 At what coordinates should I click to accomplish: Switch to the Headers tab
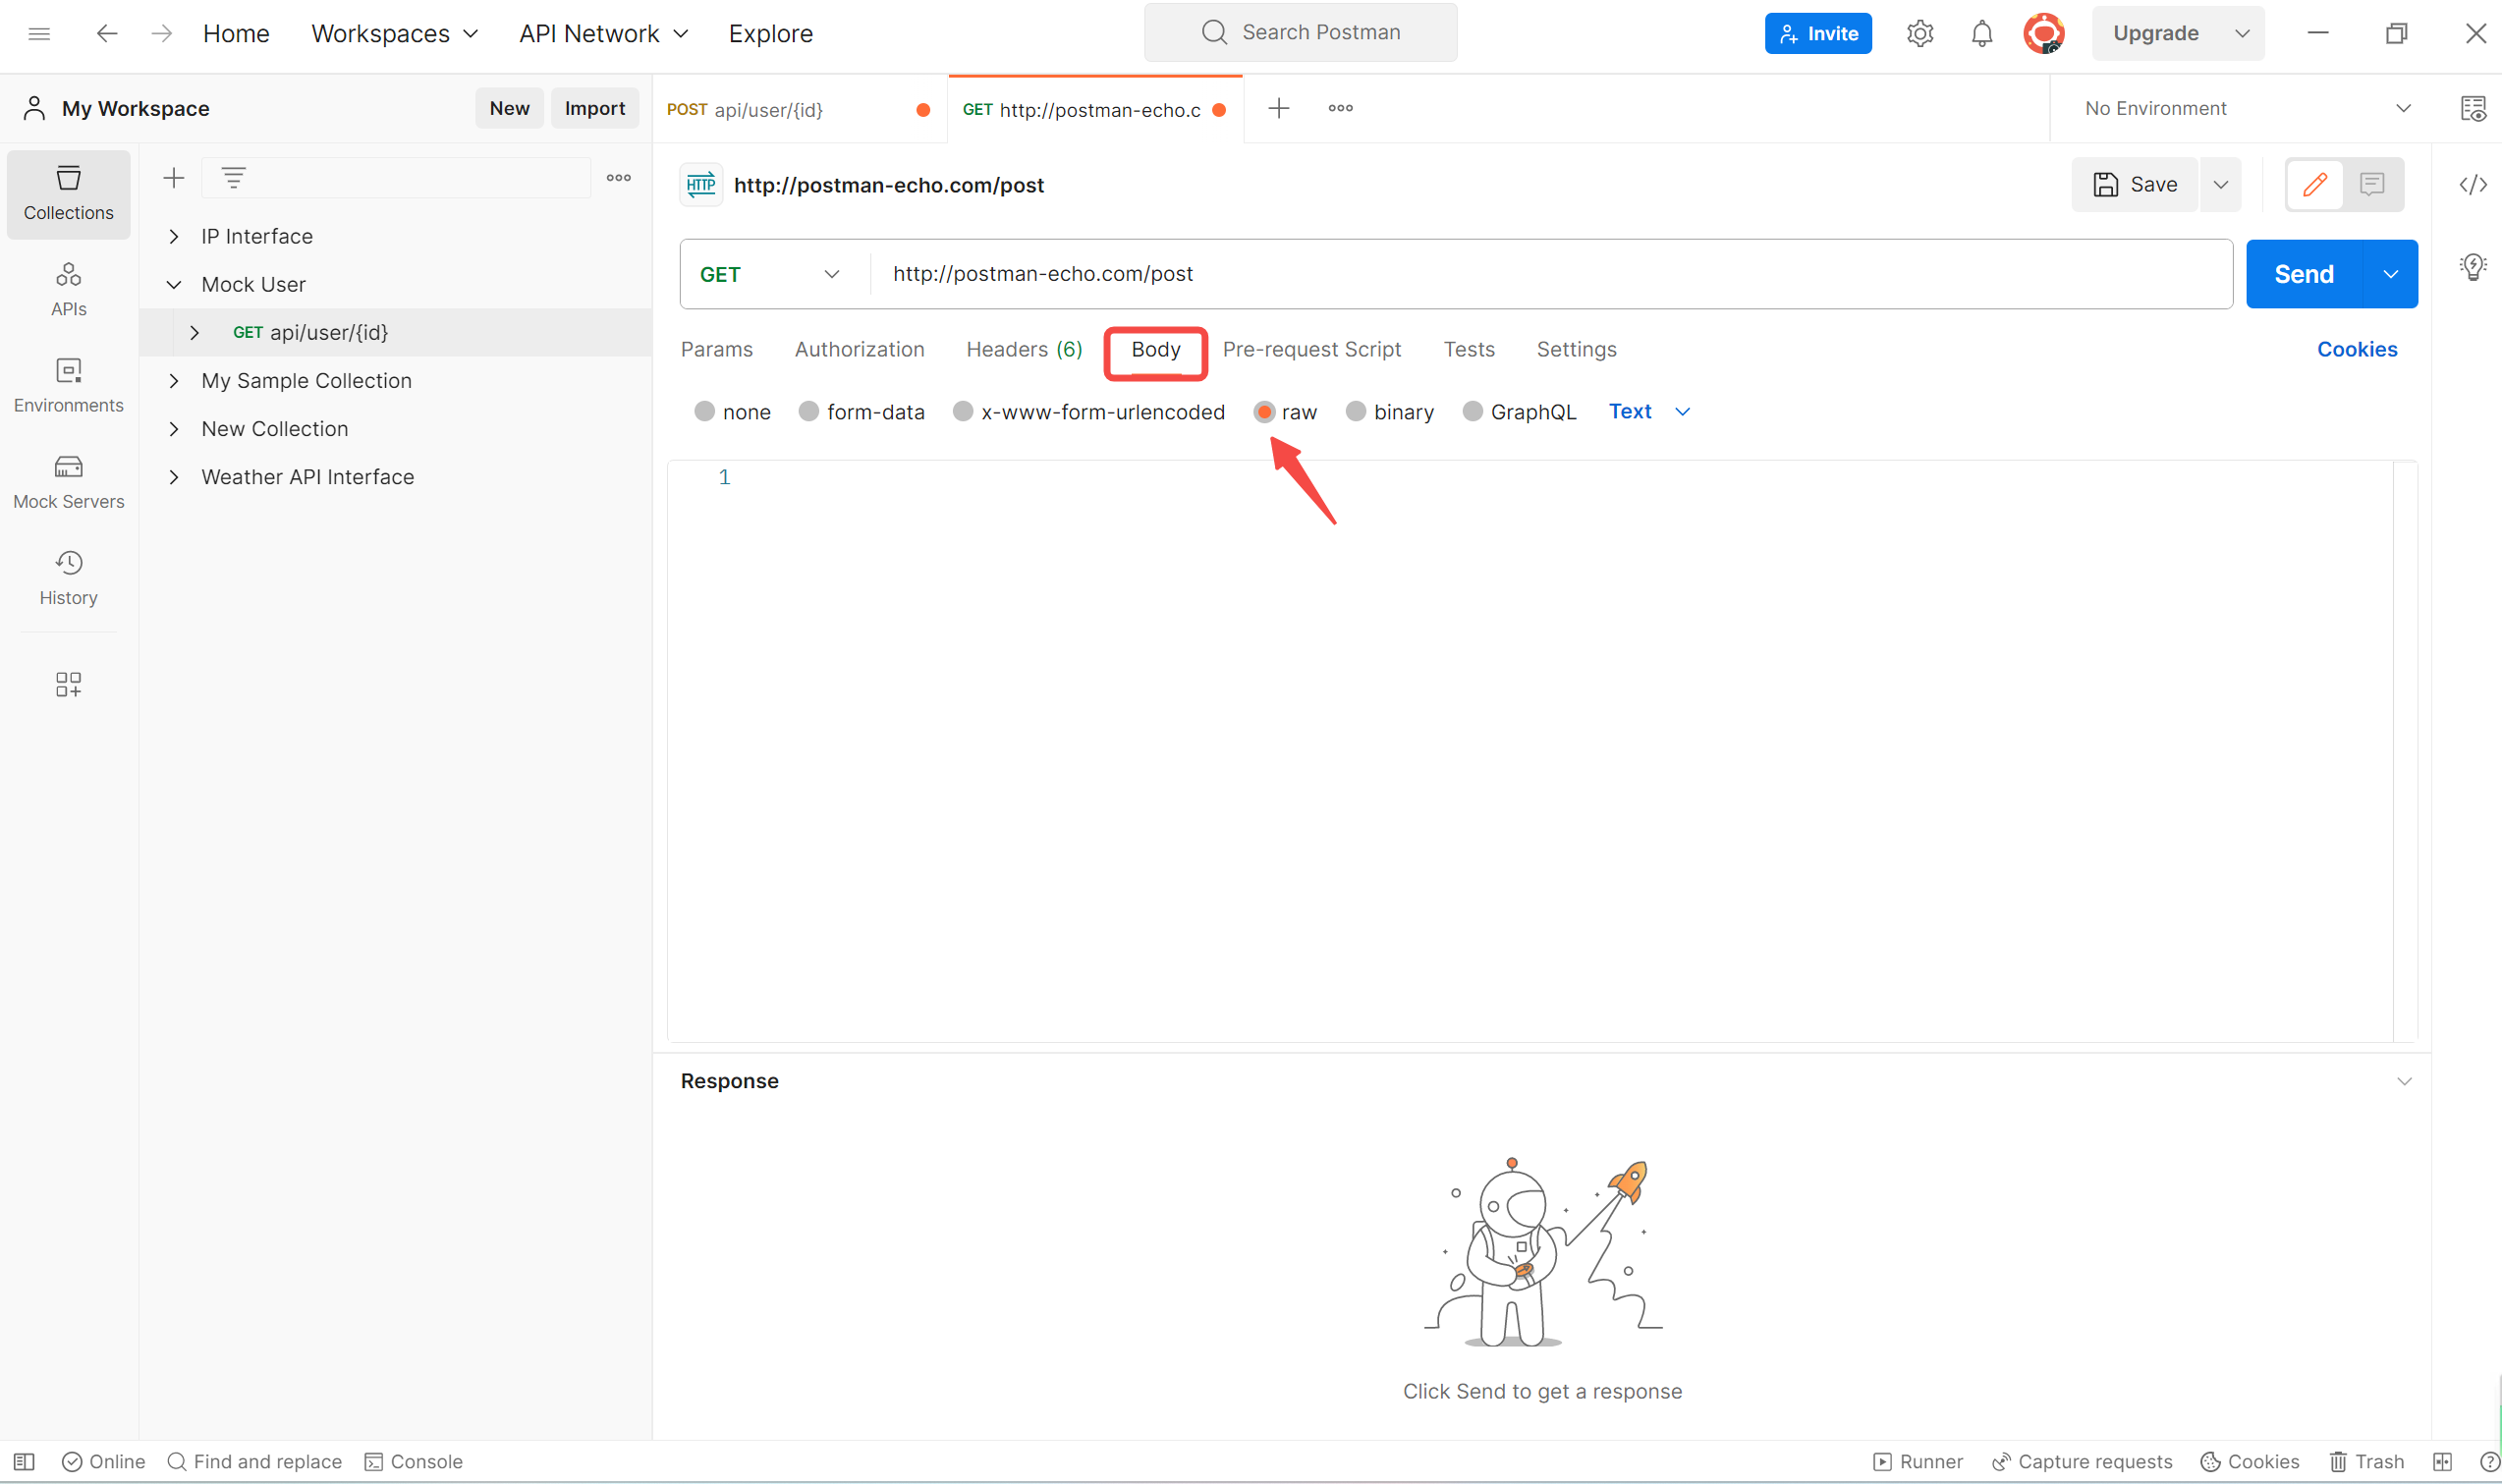(1023, 349)
